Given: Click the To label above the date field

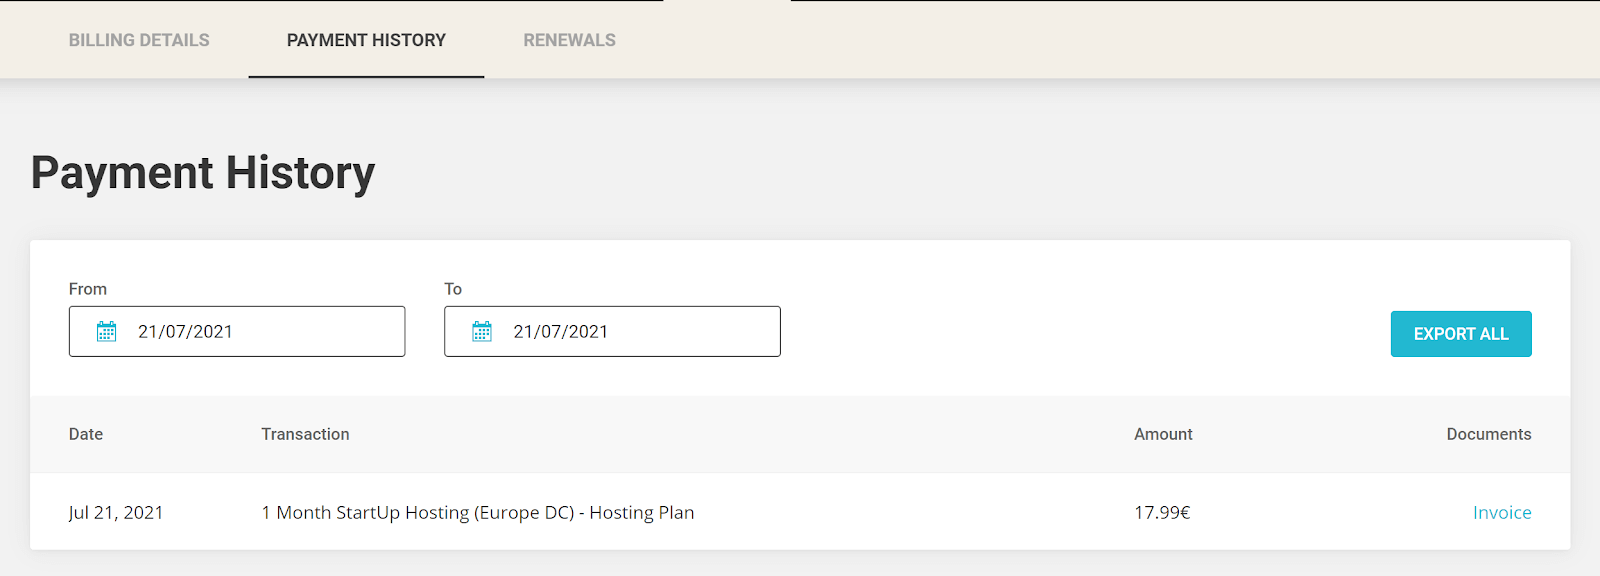Looking at the screenshot, I should (453, 289).
